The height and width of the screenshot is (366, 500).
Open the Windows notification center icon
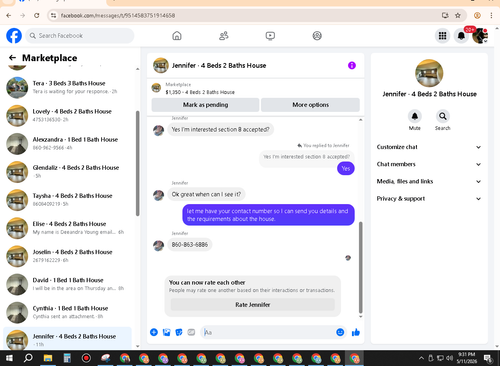coord(488,358)
